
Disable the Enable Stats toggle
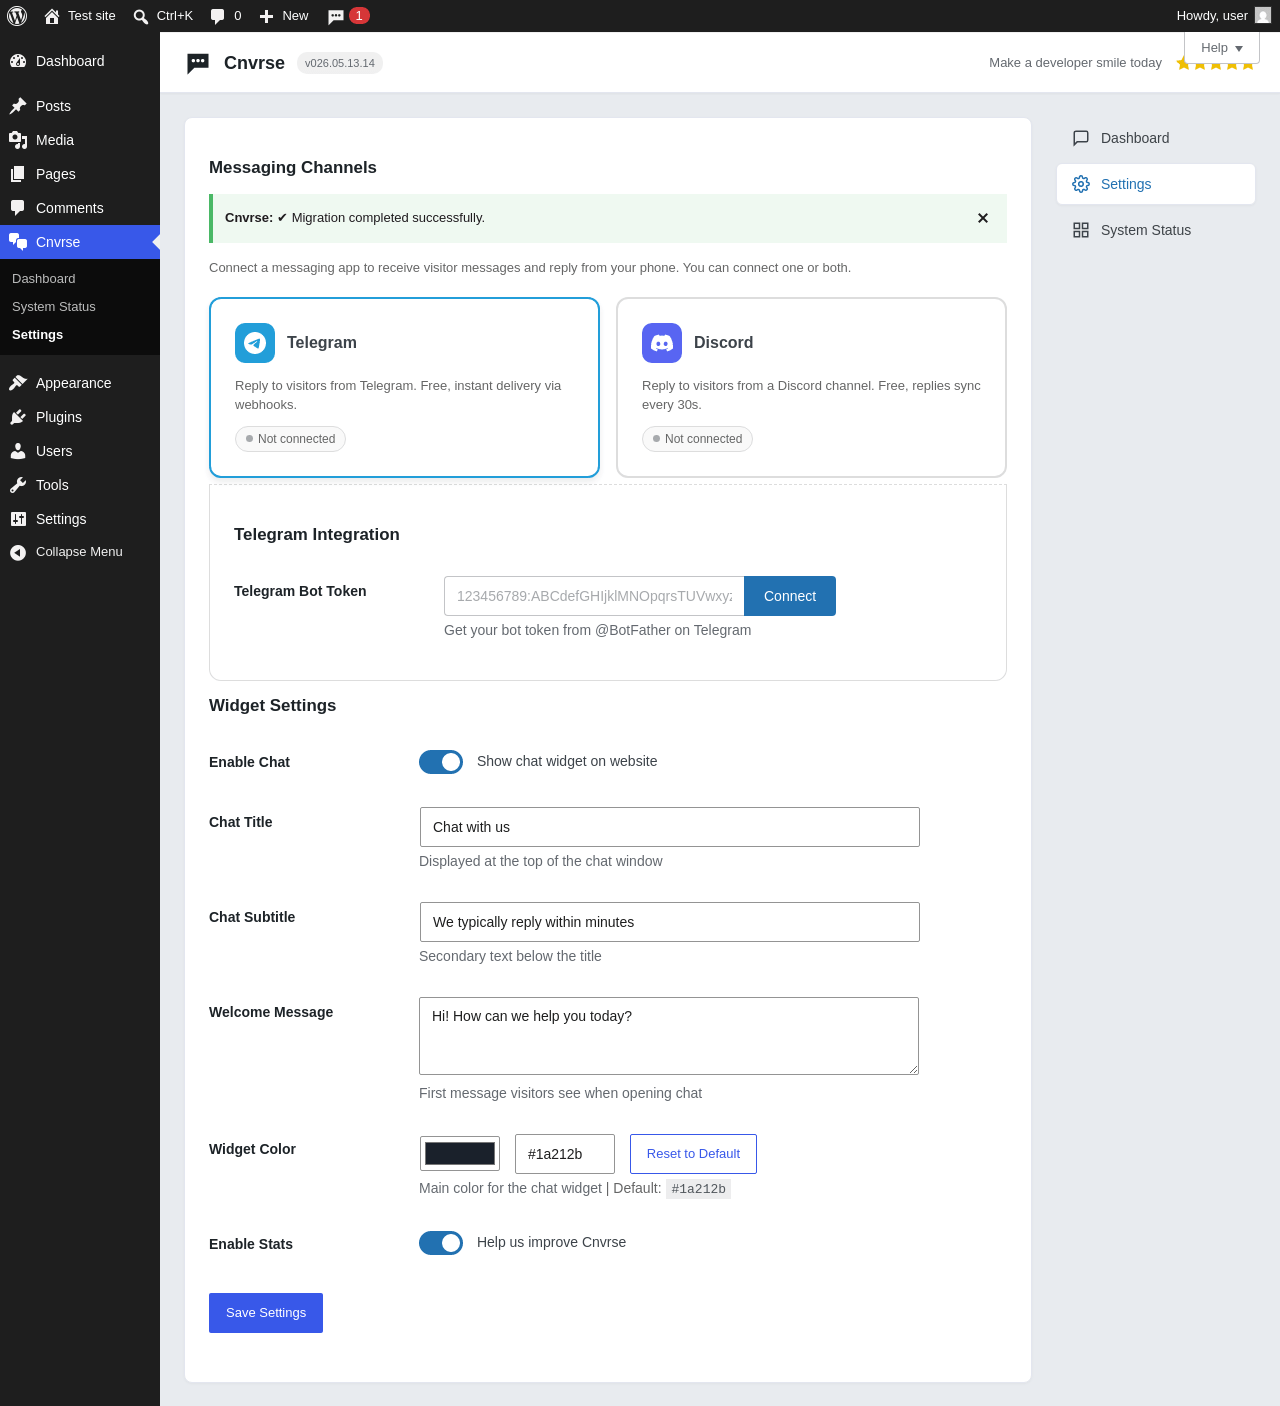[x=441, y=1243]
